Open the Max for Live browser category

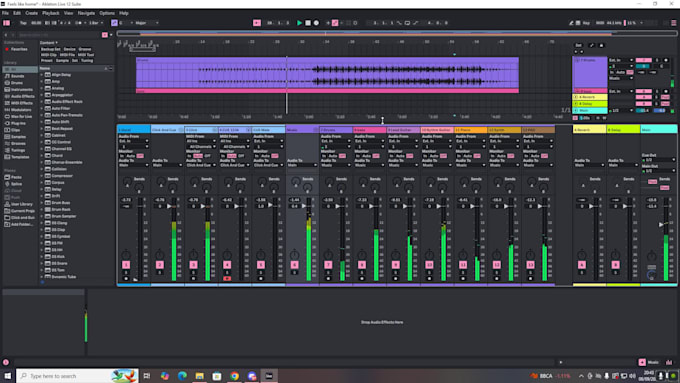click(21, 116)
